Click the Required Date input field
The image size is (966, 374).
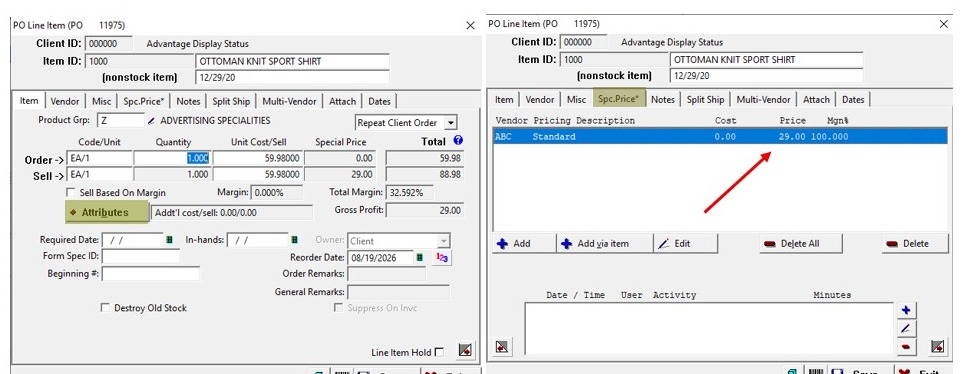click(x=132, y=241)
